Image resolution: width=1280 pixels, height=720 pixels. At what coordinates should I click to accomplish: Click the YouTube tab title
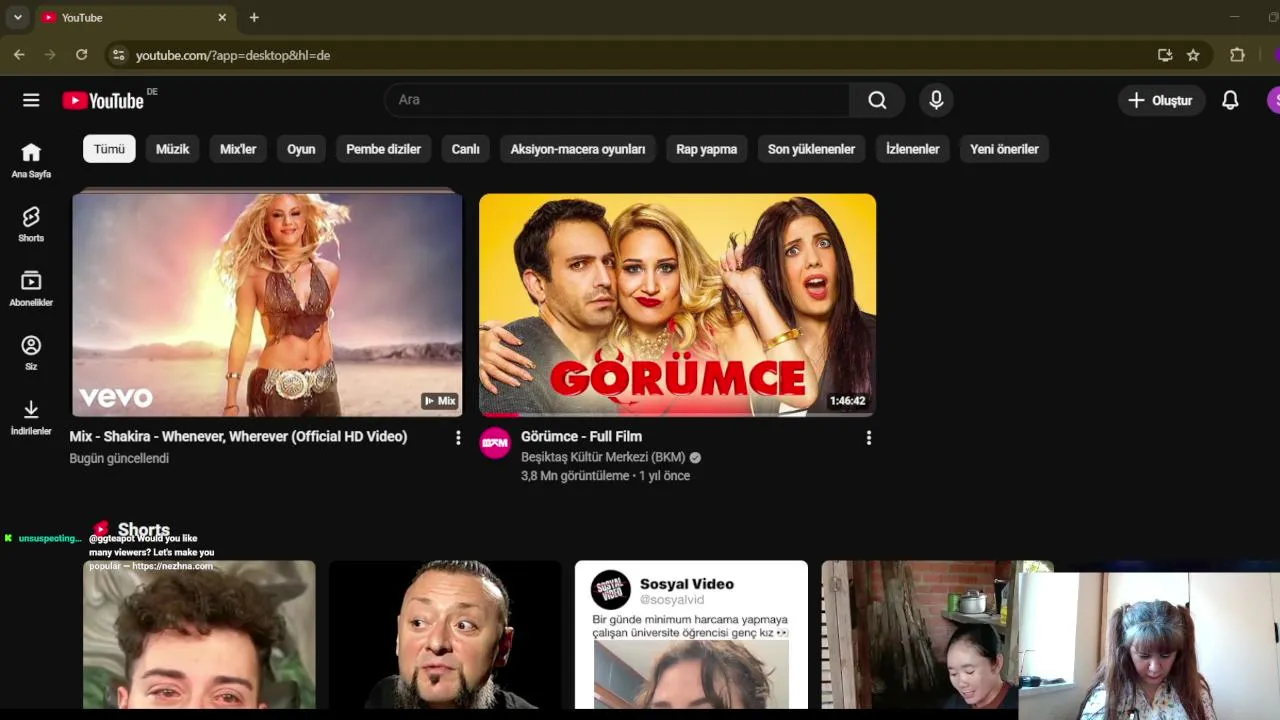[x=82, y=18]
